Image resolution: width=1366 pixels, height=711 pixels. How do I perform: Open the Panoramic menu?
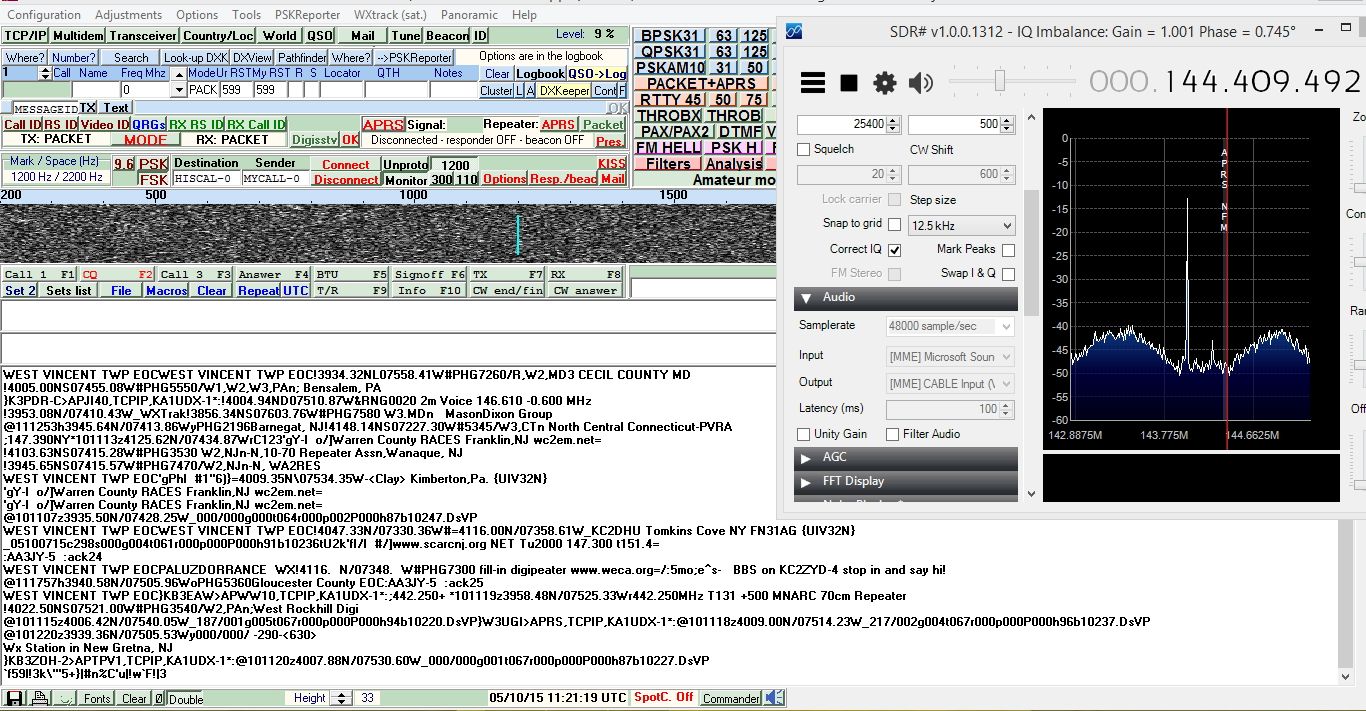(469, 15)
